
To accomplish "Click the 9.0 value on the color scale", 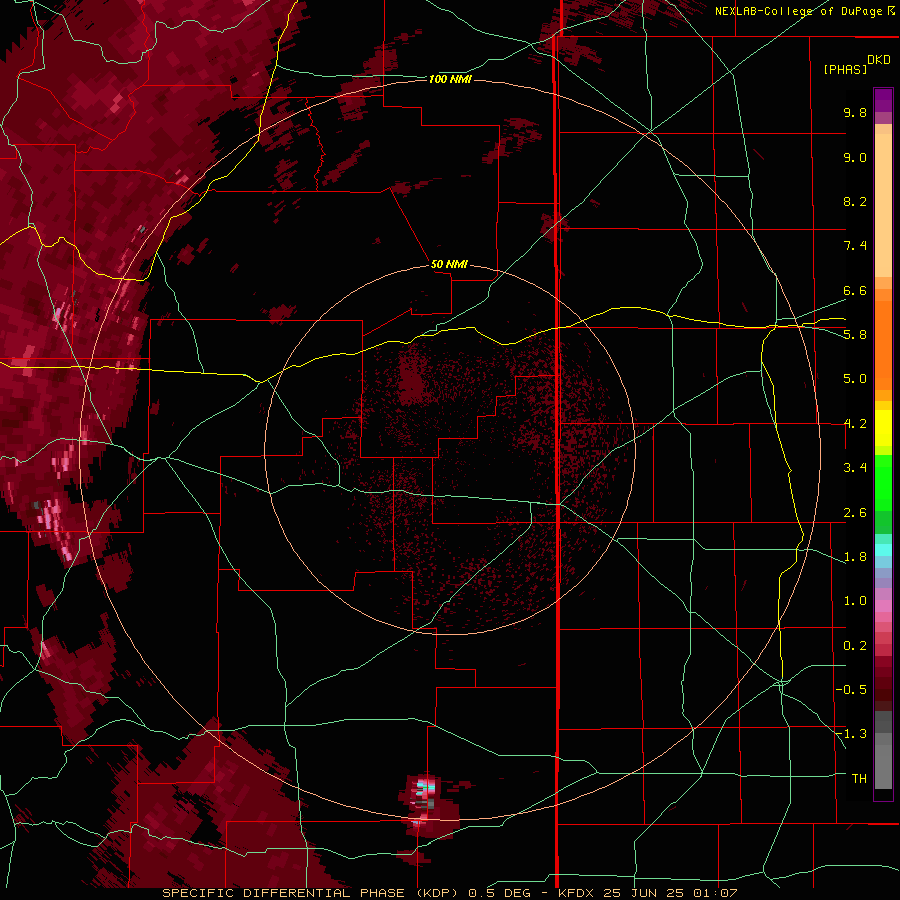I will click(855, 157).
